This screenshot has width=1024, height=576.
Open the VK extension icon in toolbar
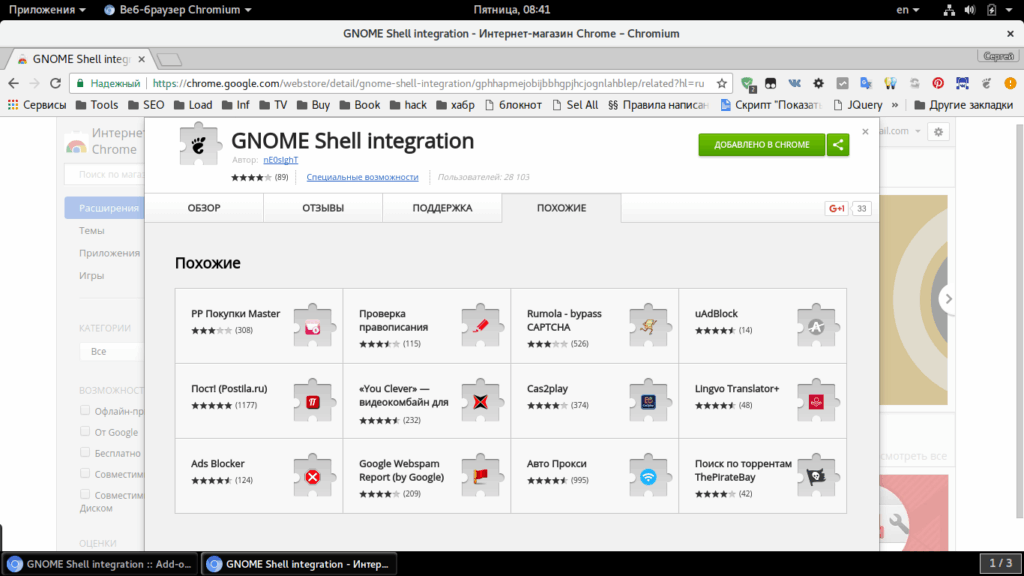(794, 84)
